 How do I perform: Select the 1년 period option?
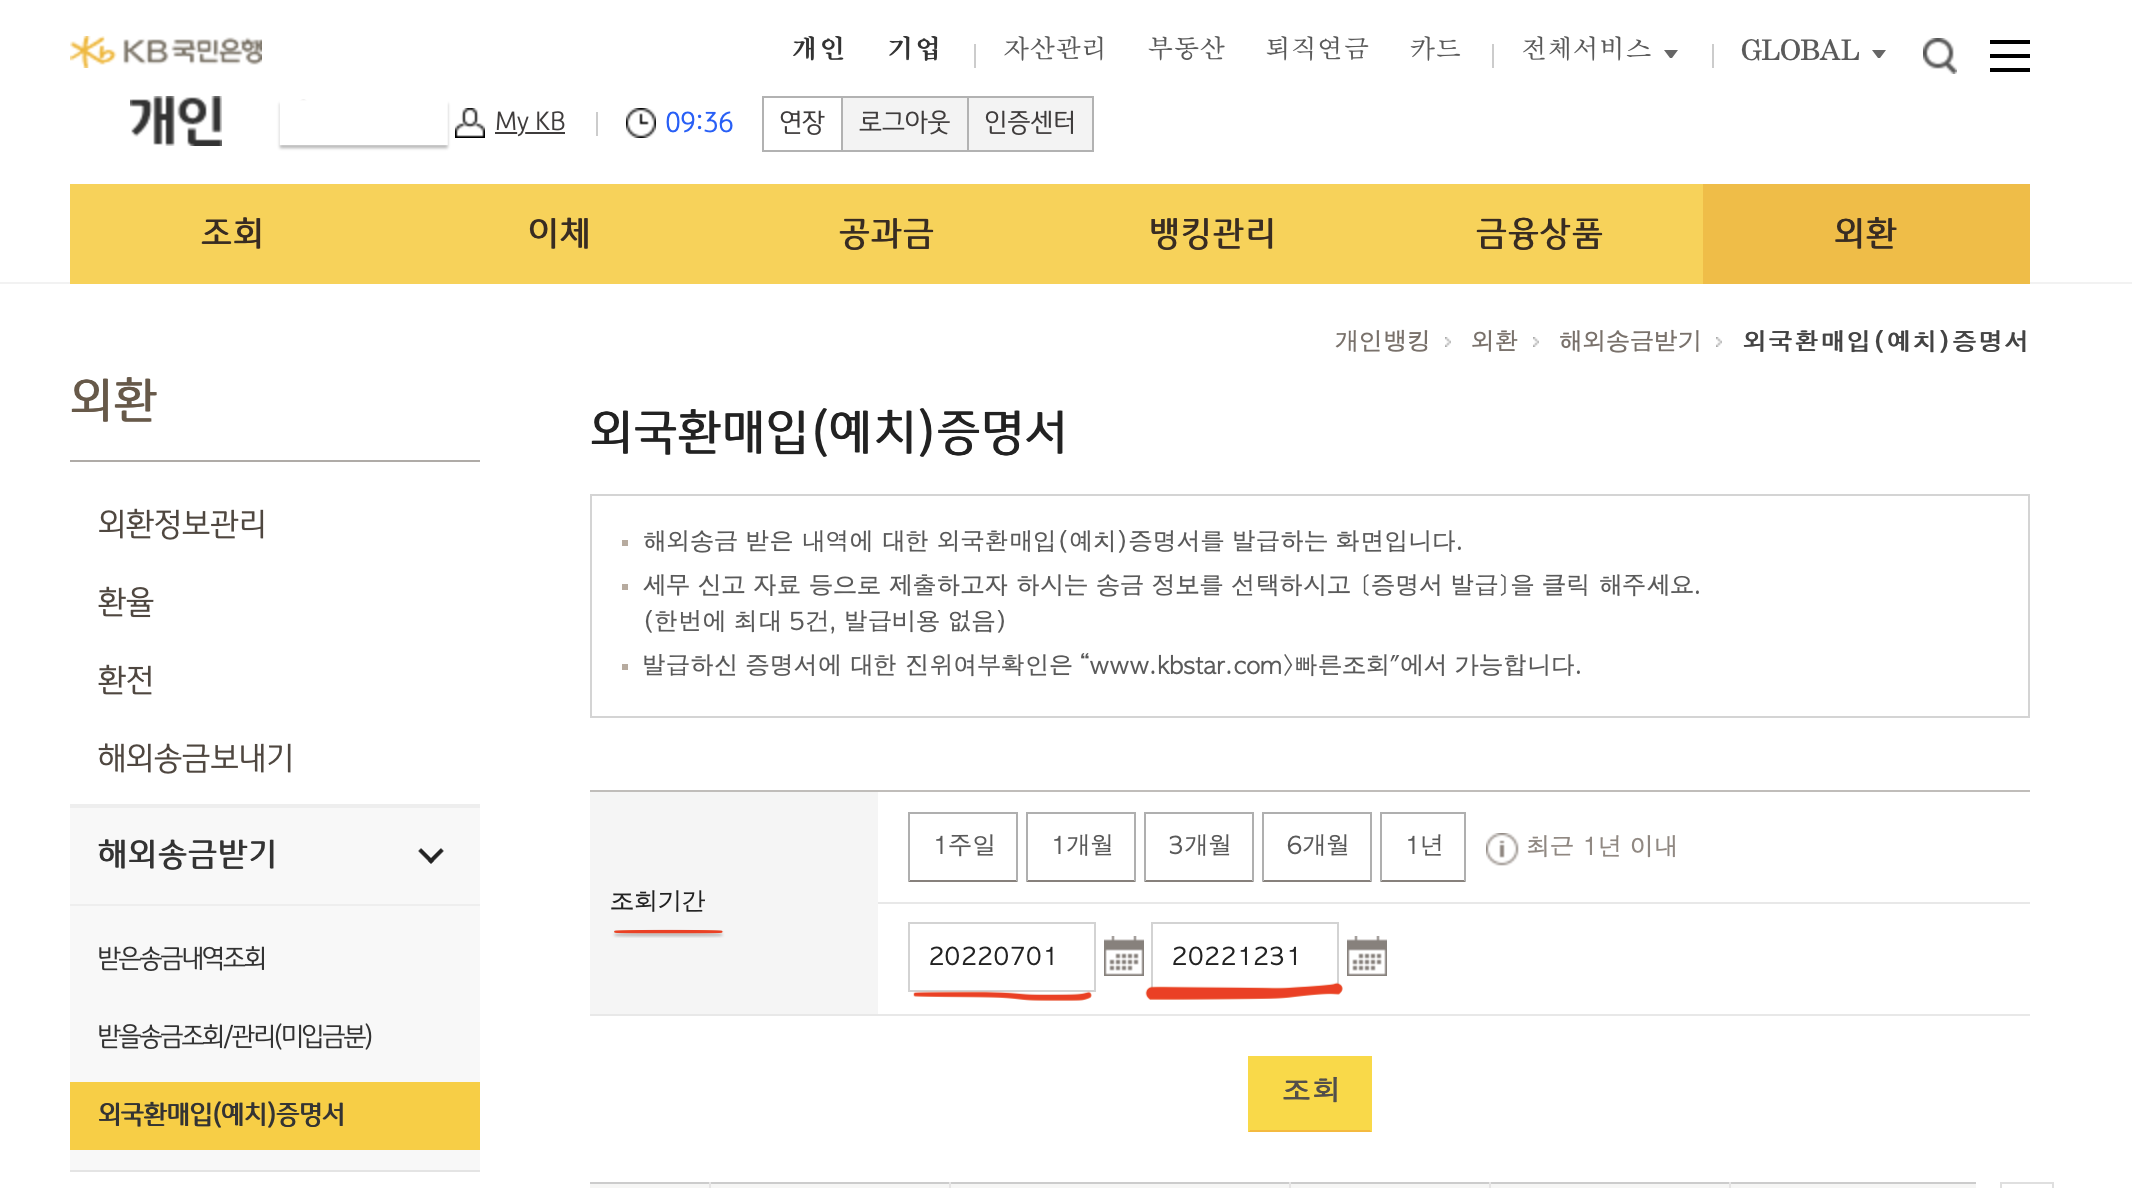(x=1422, y=846)
